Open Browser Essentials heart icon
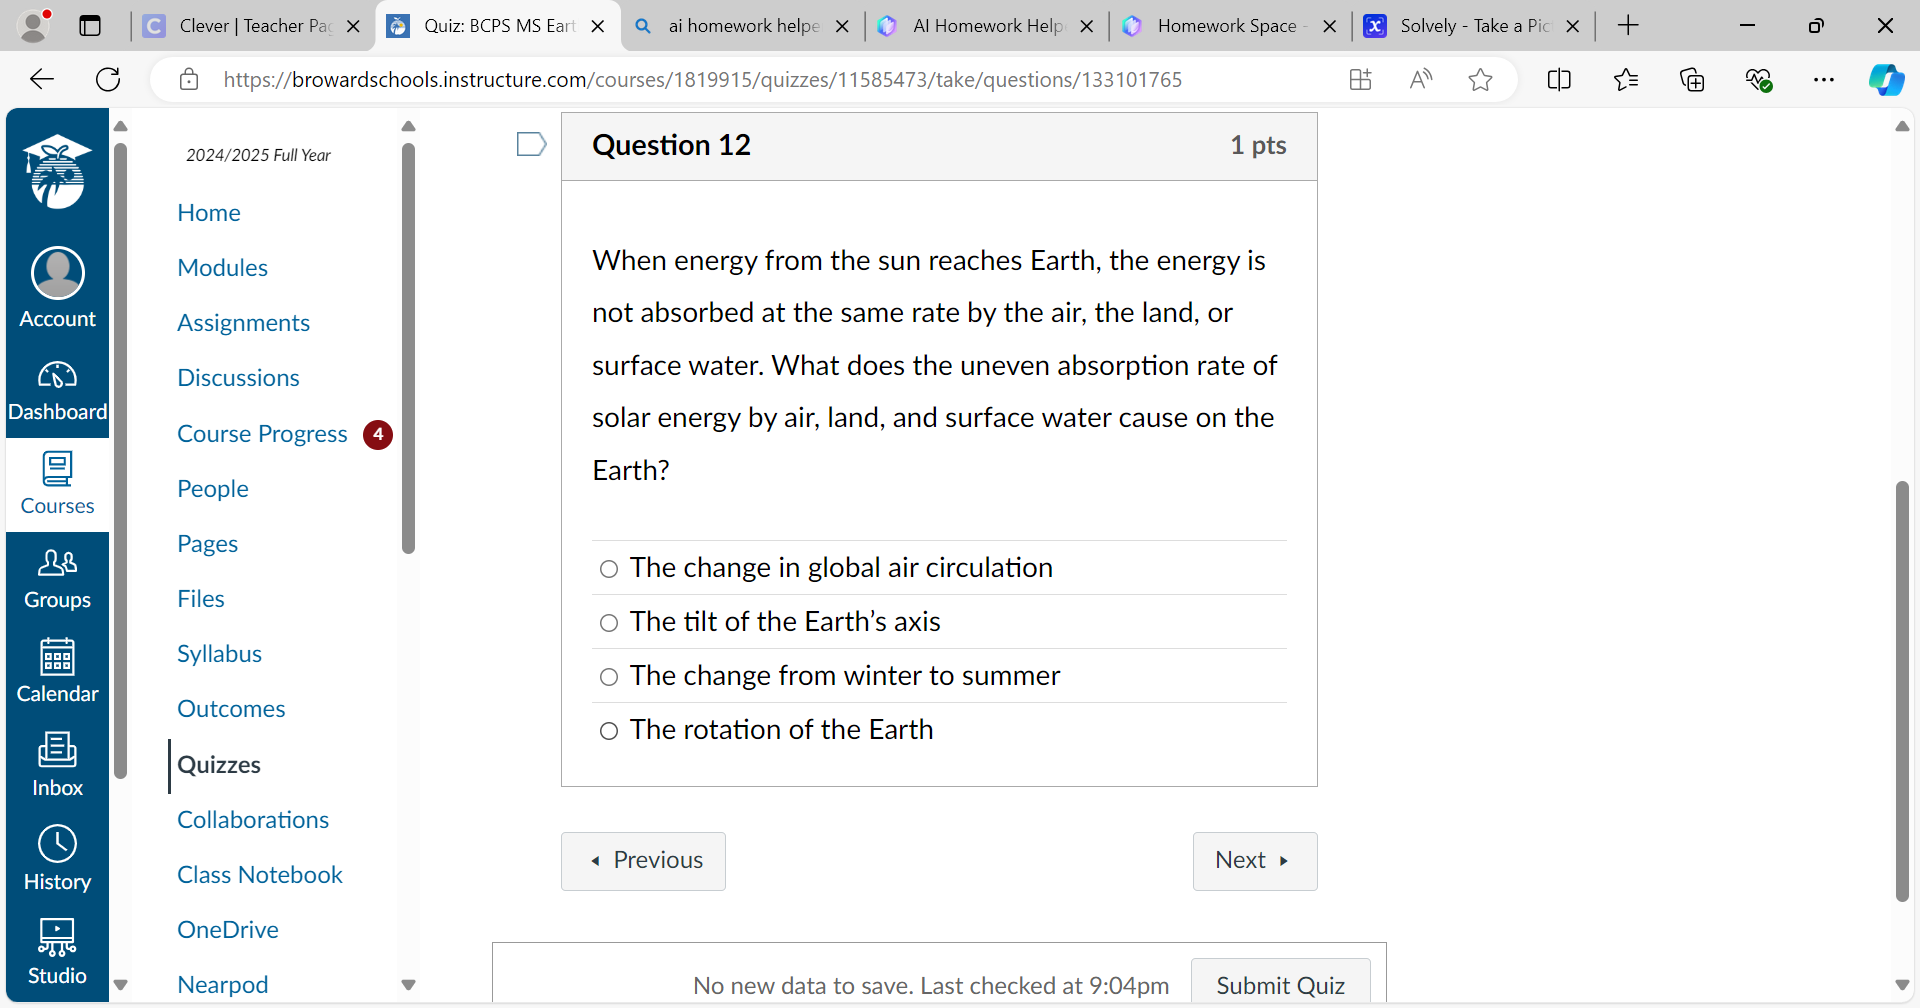Screen dimensions: 1920x1008 (x=1759, y=79)
